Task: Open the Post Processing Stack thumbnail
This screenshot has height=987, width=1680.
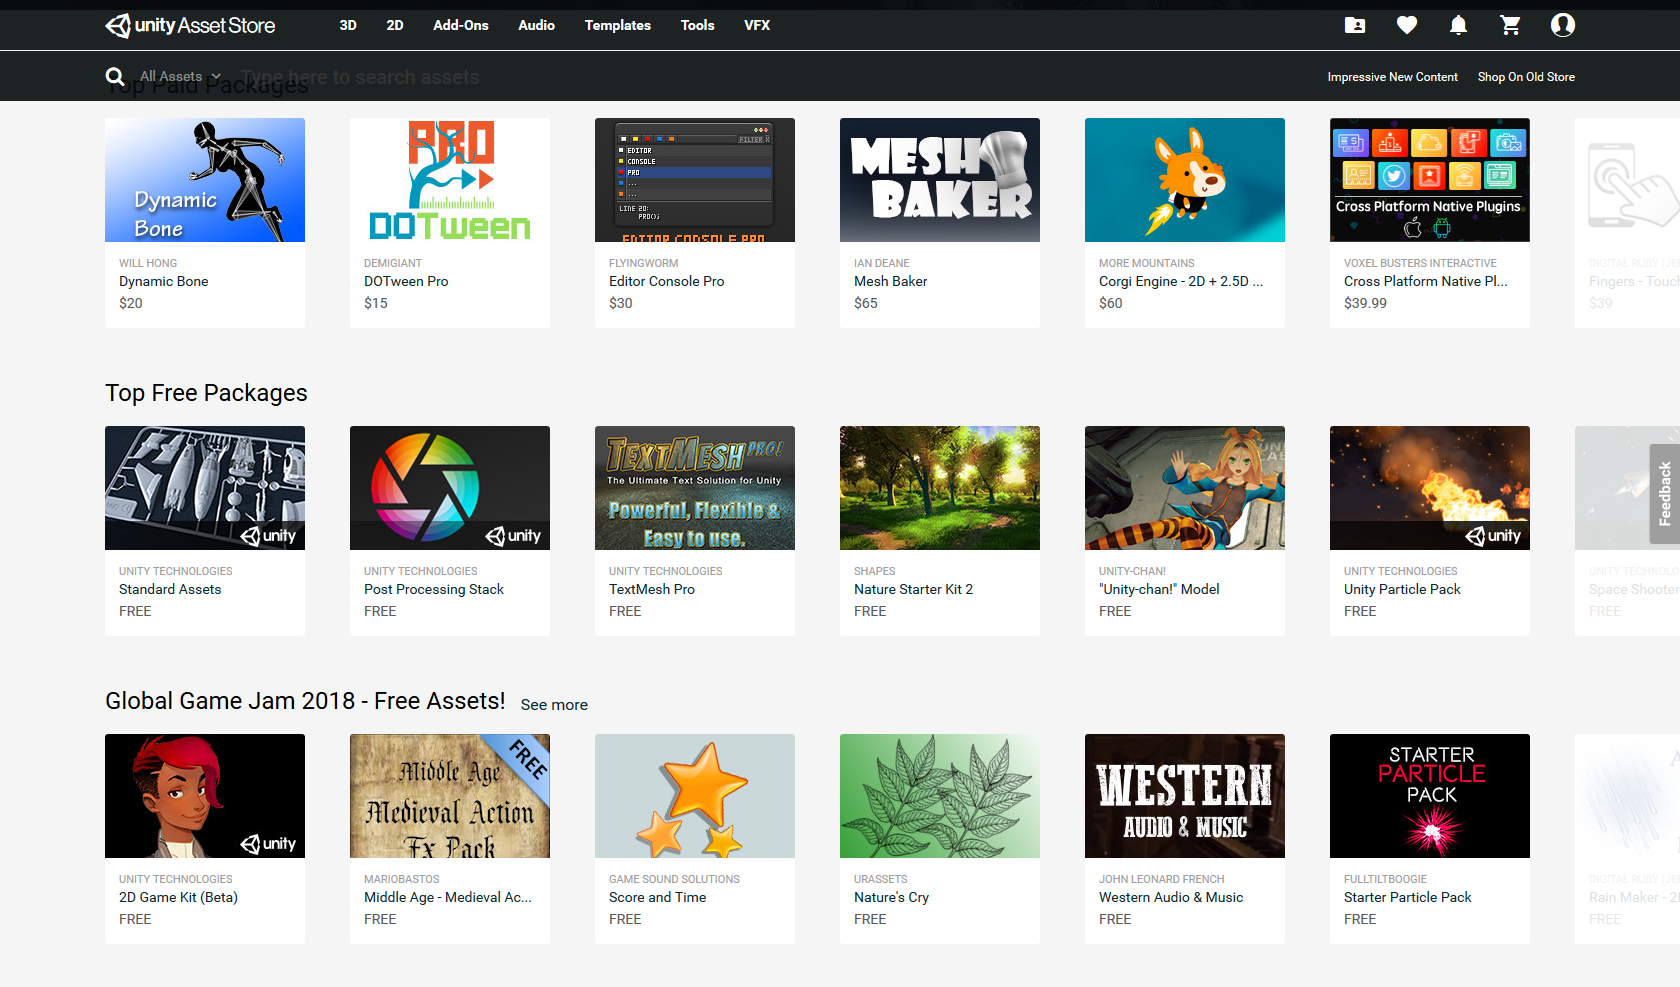Action: tap(450, 488)
